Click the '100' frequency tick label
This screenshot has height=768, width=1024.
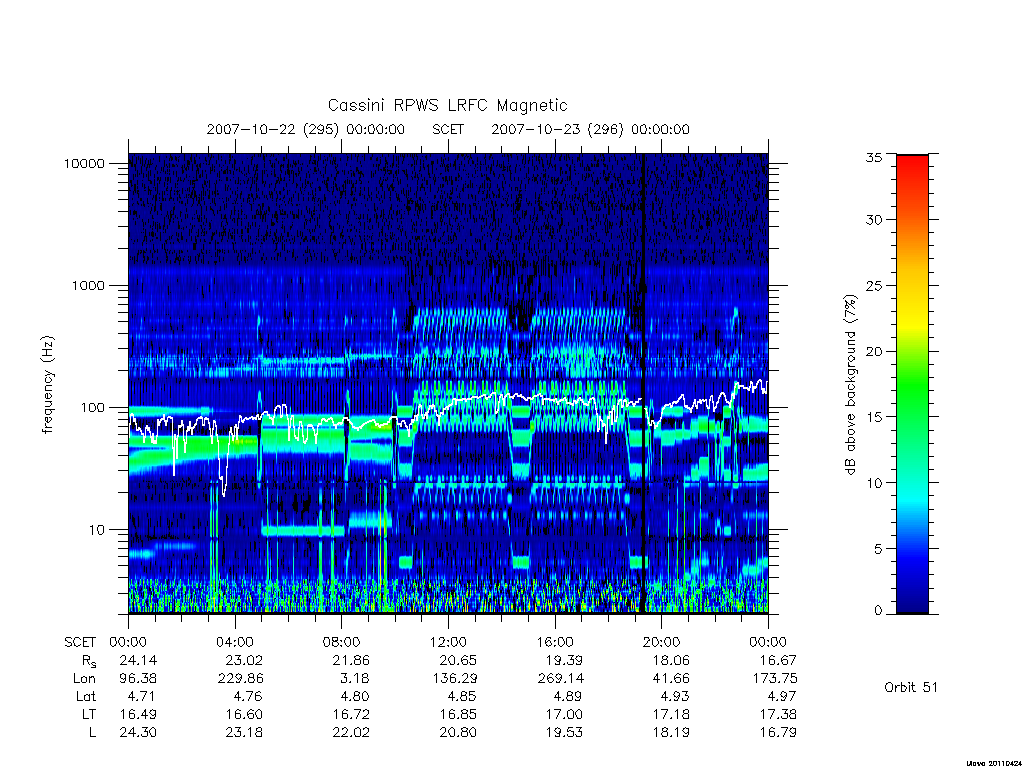(92, 408)
